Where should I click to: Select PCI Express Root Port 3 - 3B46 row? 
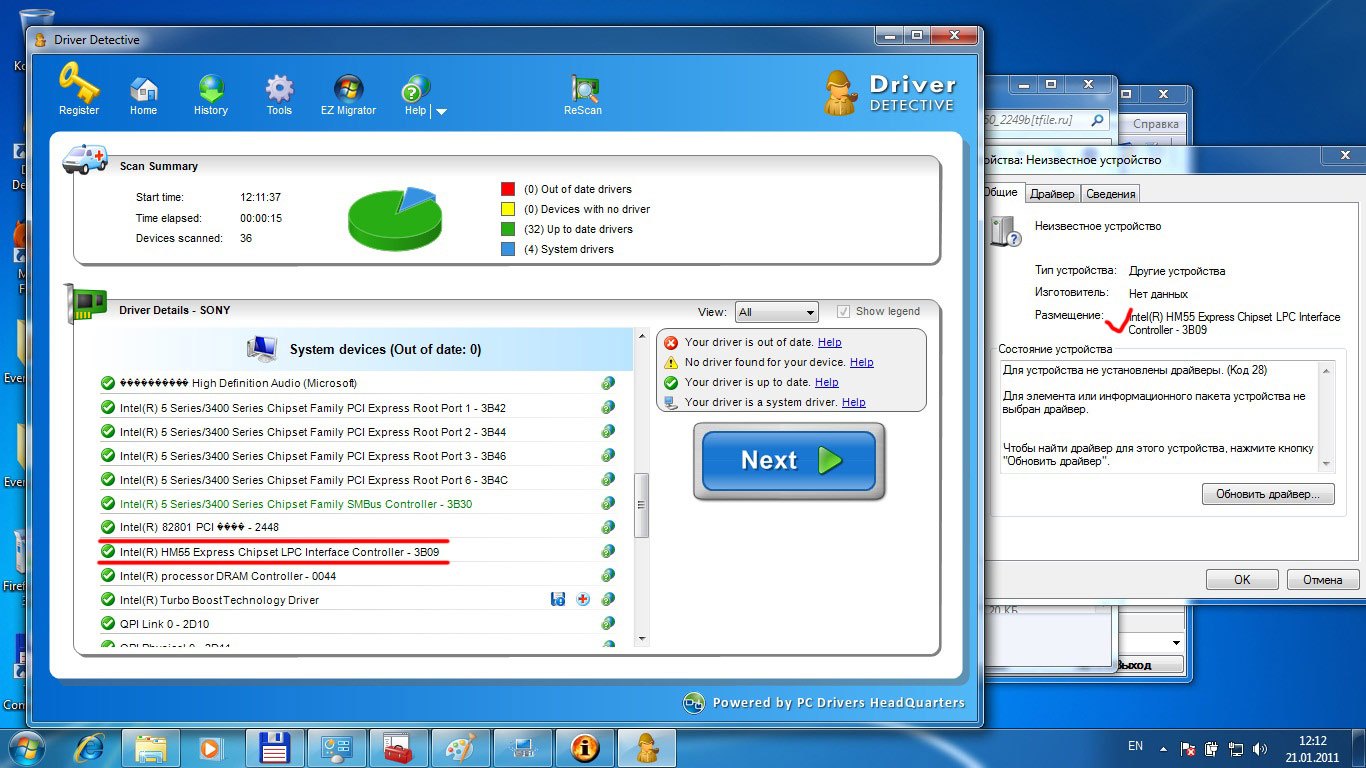click(x=359, y=456)
